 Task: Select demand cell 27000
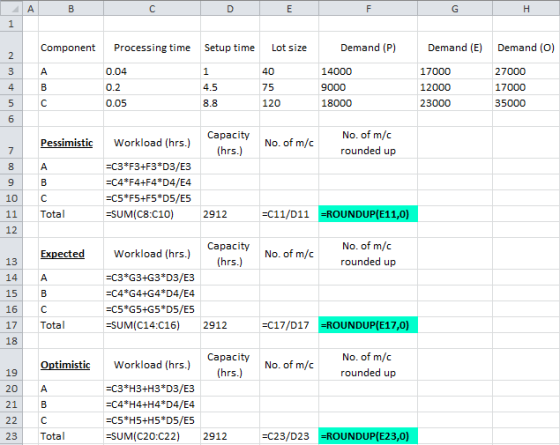(526, 71)
